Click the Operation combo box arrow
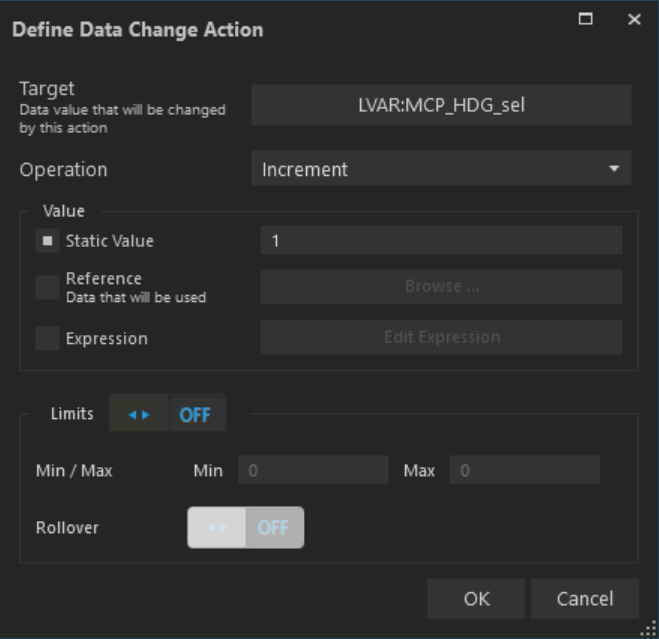 tap(614, 169)
